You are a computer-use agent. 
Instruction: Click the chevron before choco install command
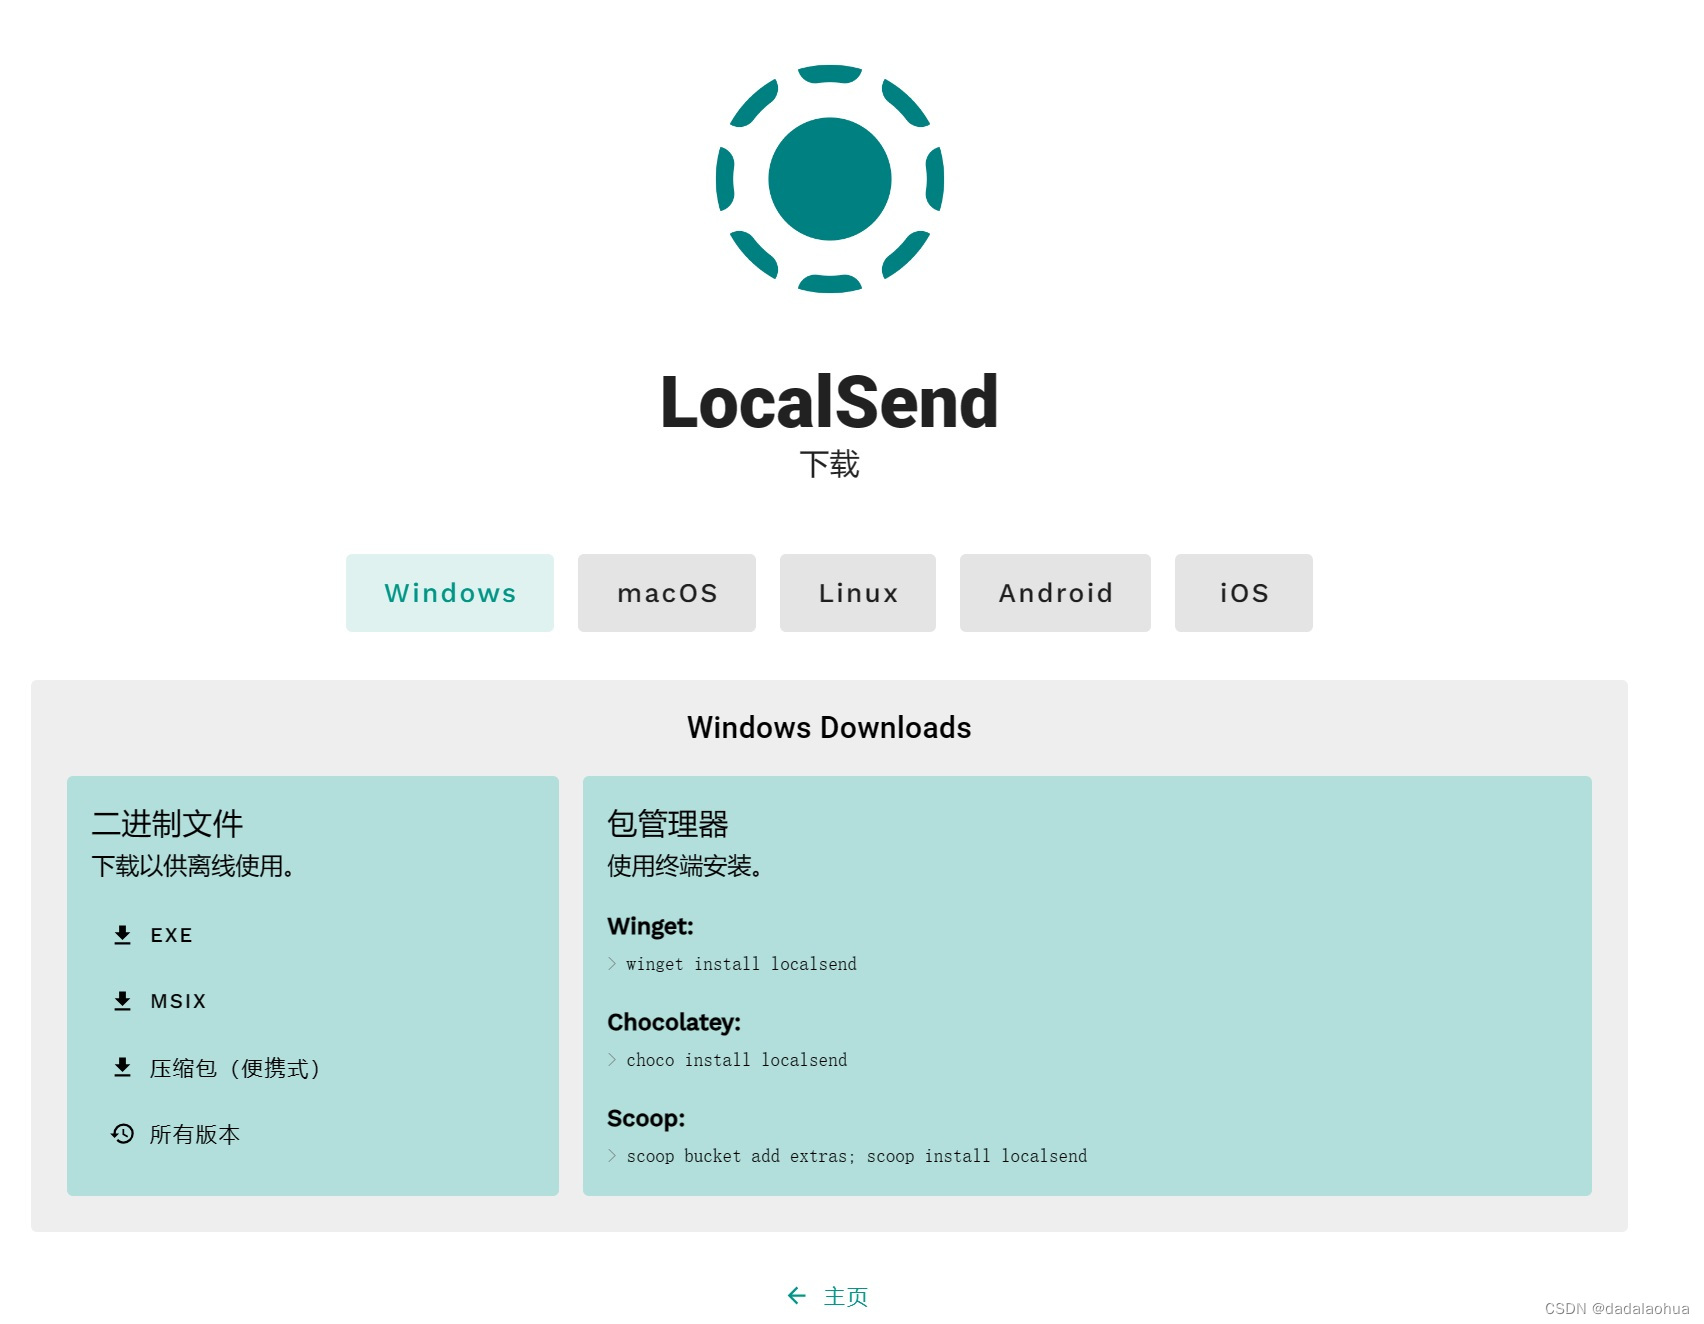tap(612, 1060)
